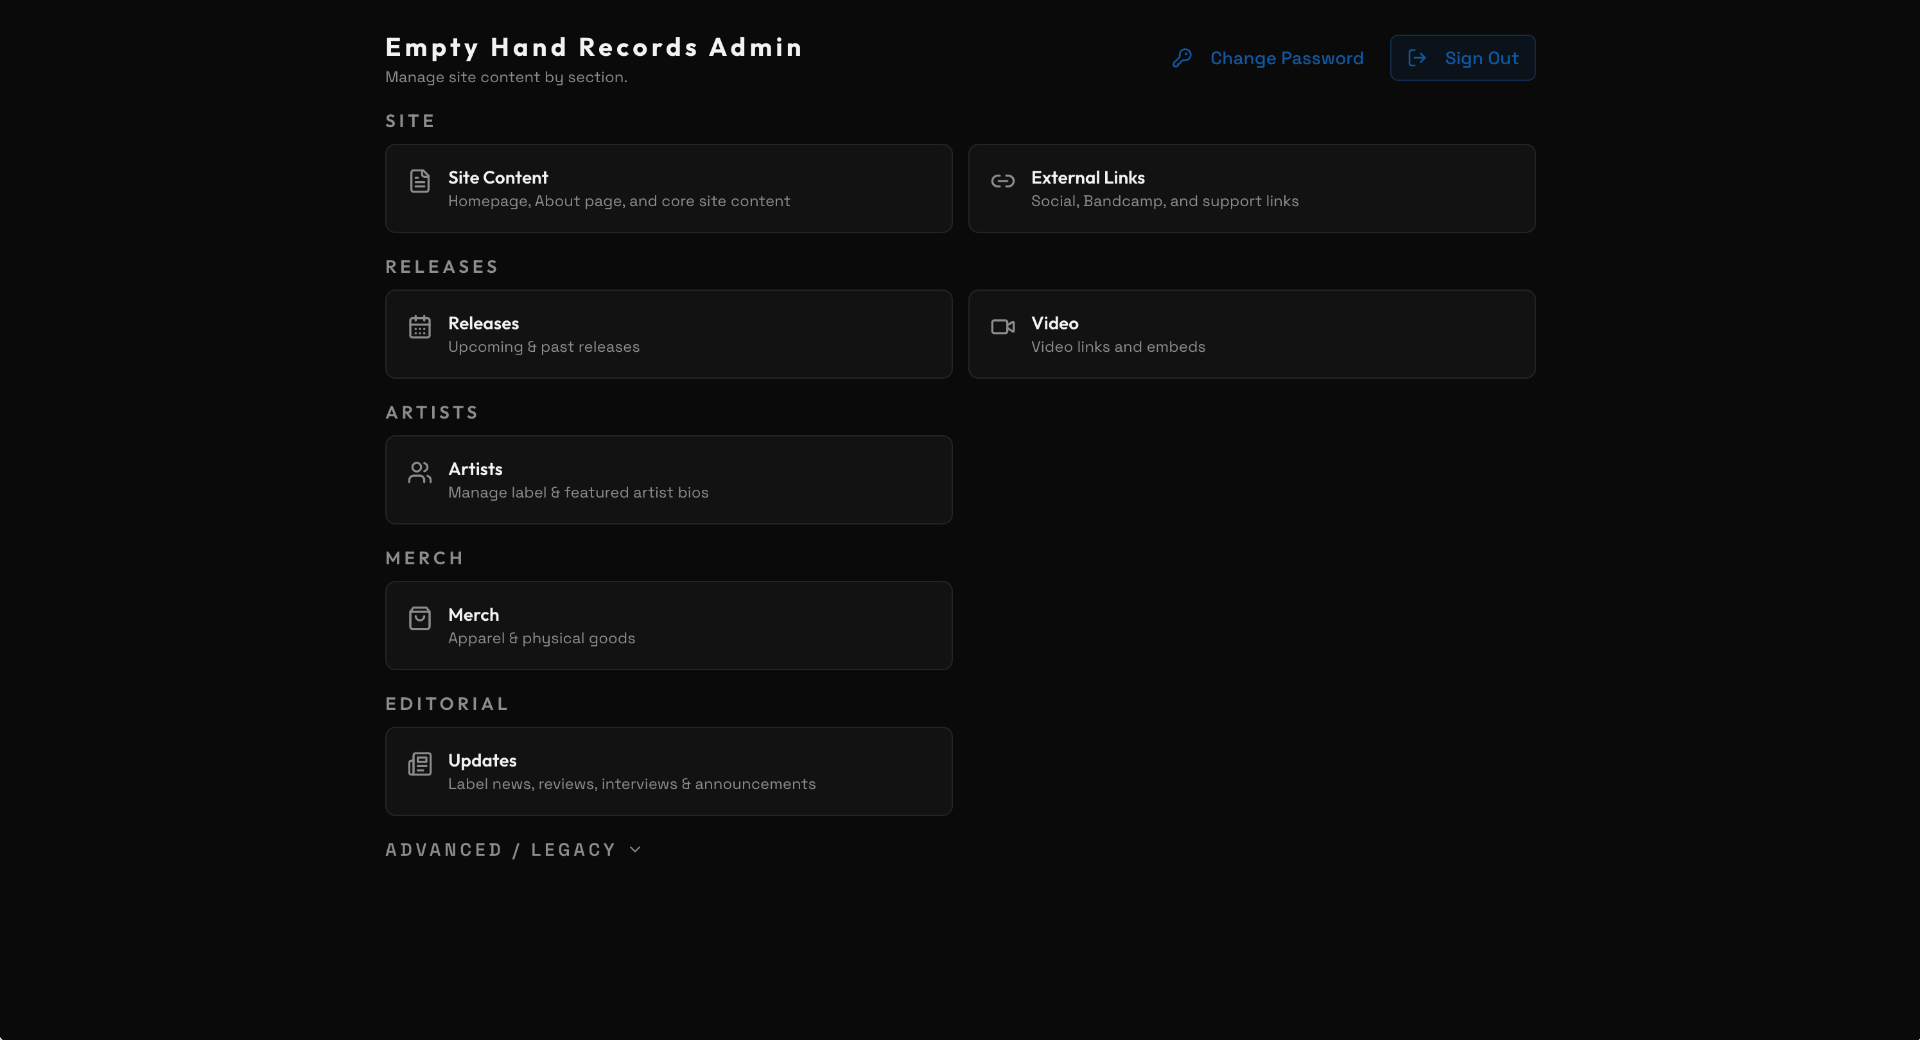The width and height of the screenshot is (1920, 1040).
Task: Open the Video card title
Action: (x=1055, y=323)
